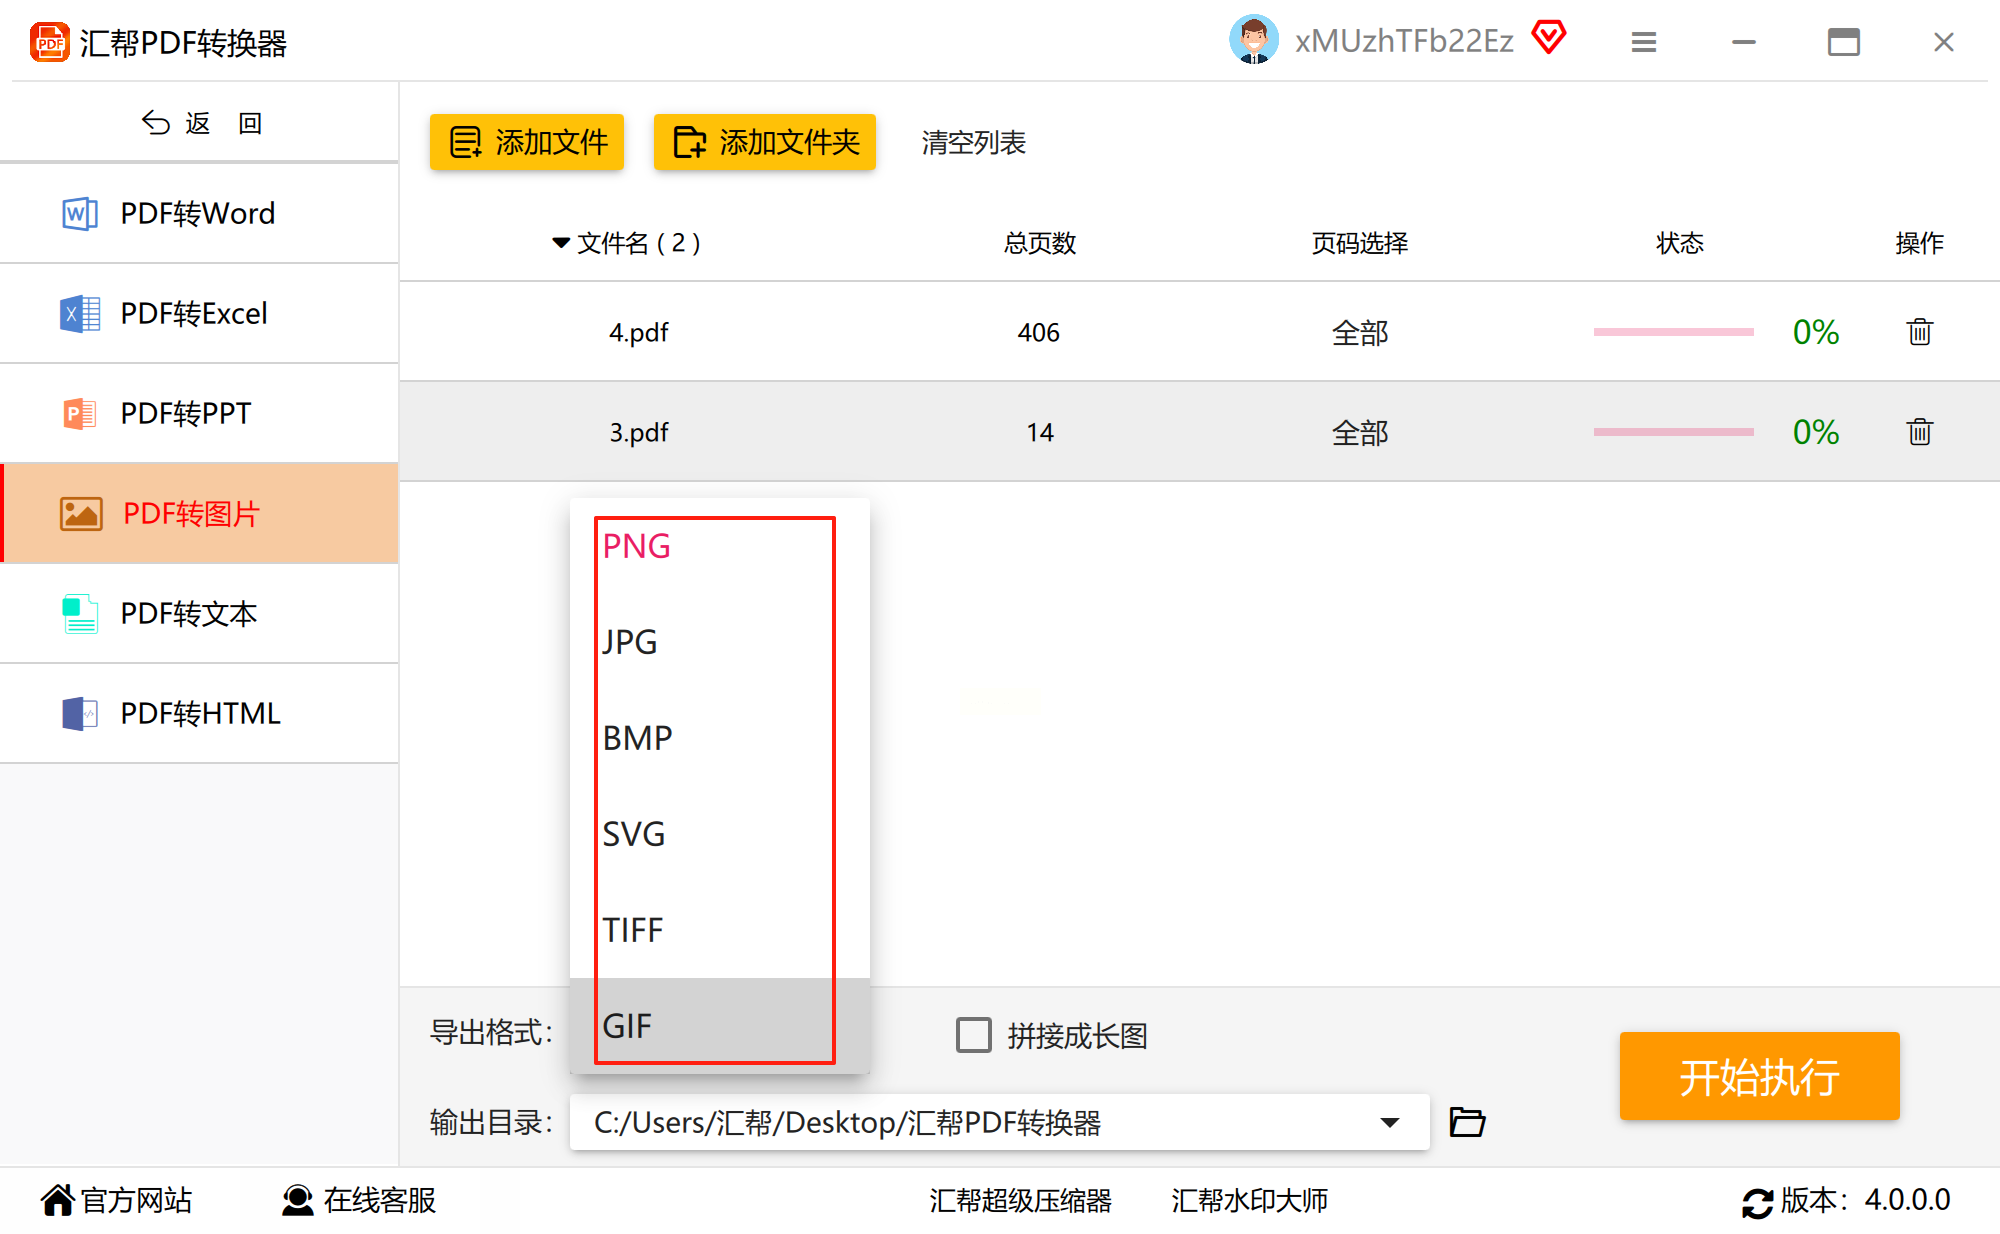The image size is (2000, 1234).
Task: Collapse file name column sort triangle
Action: [561, 243]
